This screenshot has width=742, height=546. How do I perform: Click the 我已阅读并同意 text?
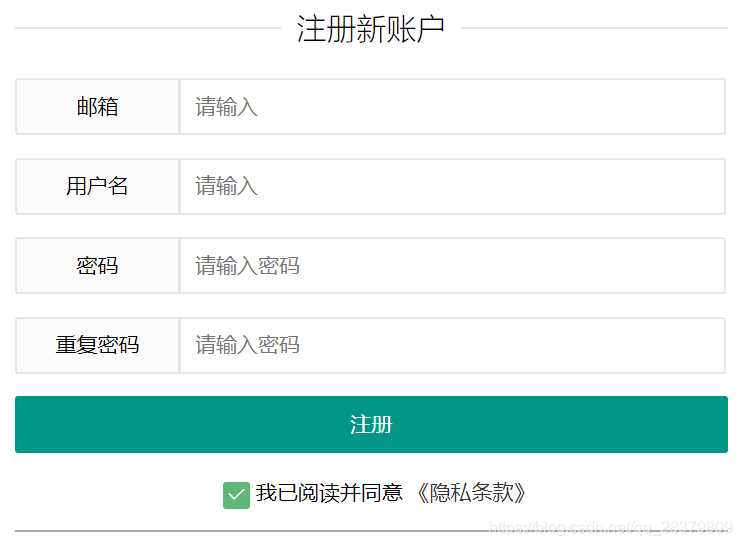pos(329,493)
